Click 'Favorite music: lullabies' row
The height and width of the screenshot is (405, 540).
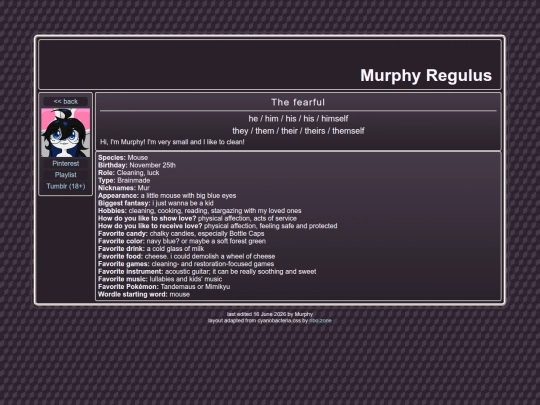(x=160, y=279)
